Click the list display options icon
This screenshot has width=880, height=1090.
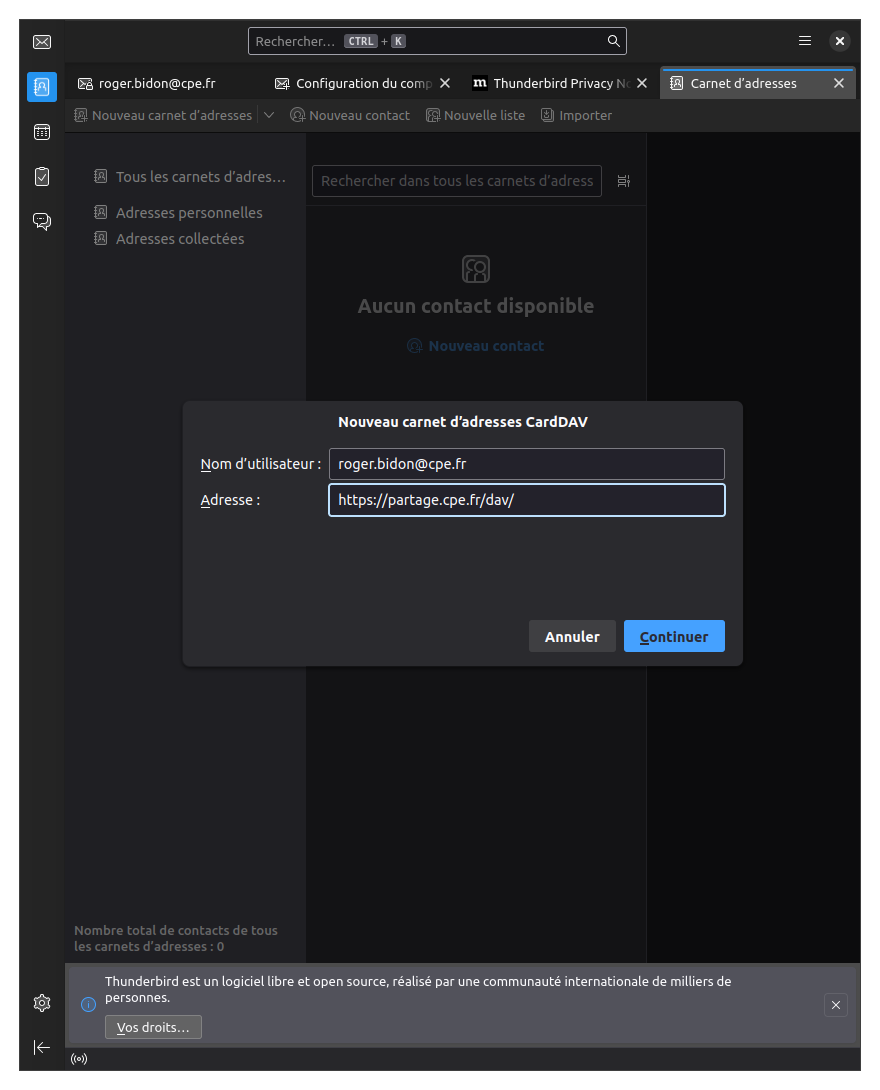click(624, 181)
